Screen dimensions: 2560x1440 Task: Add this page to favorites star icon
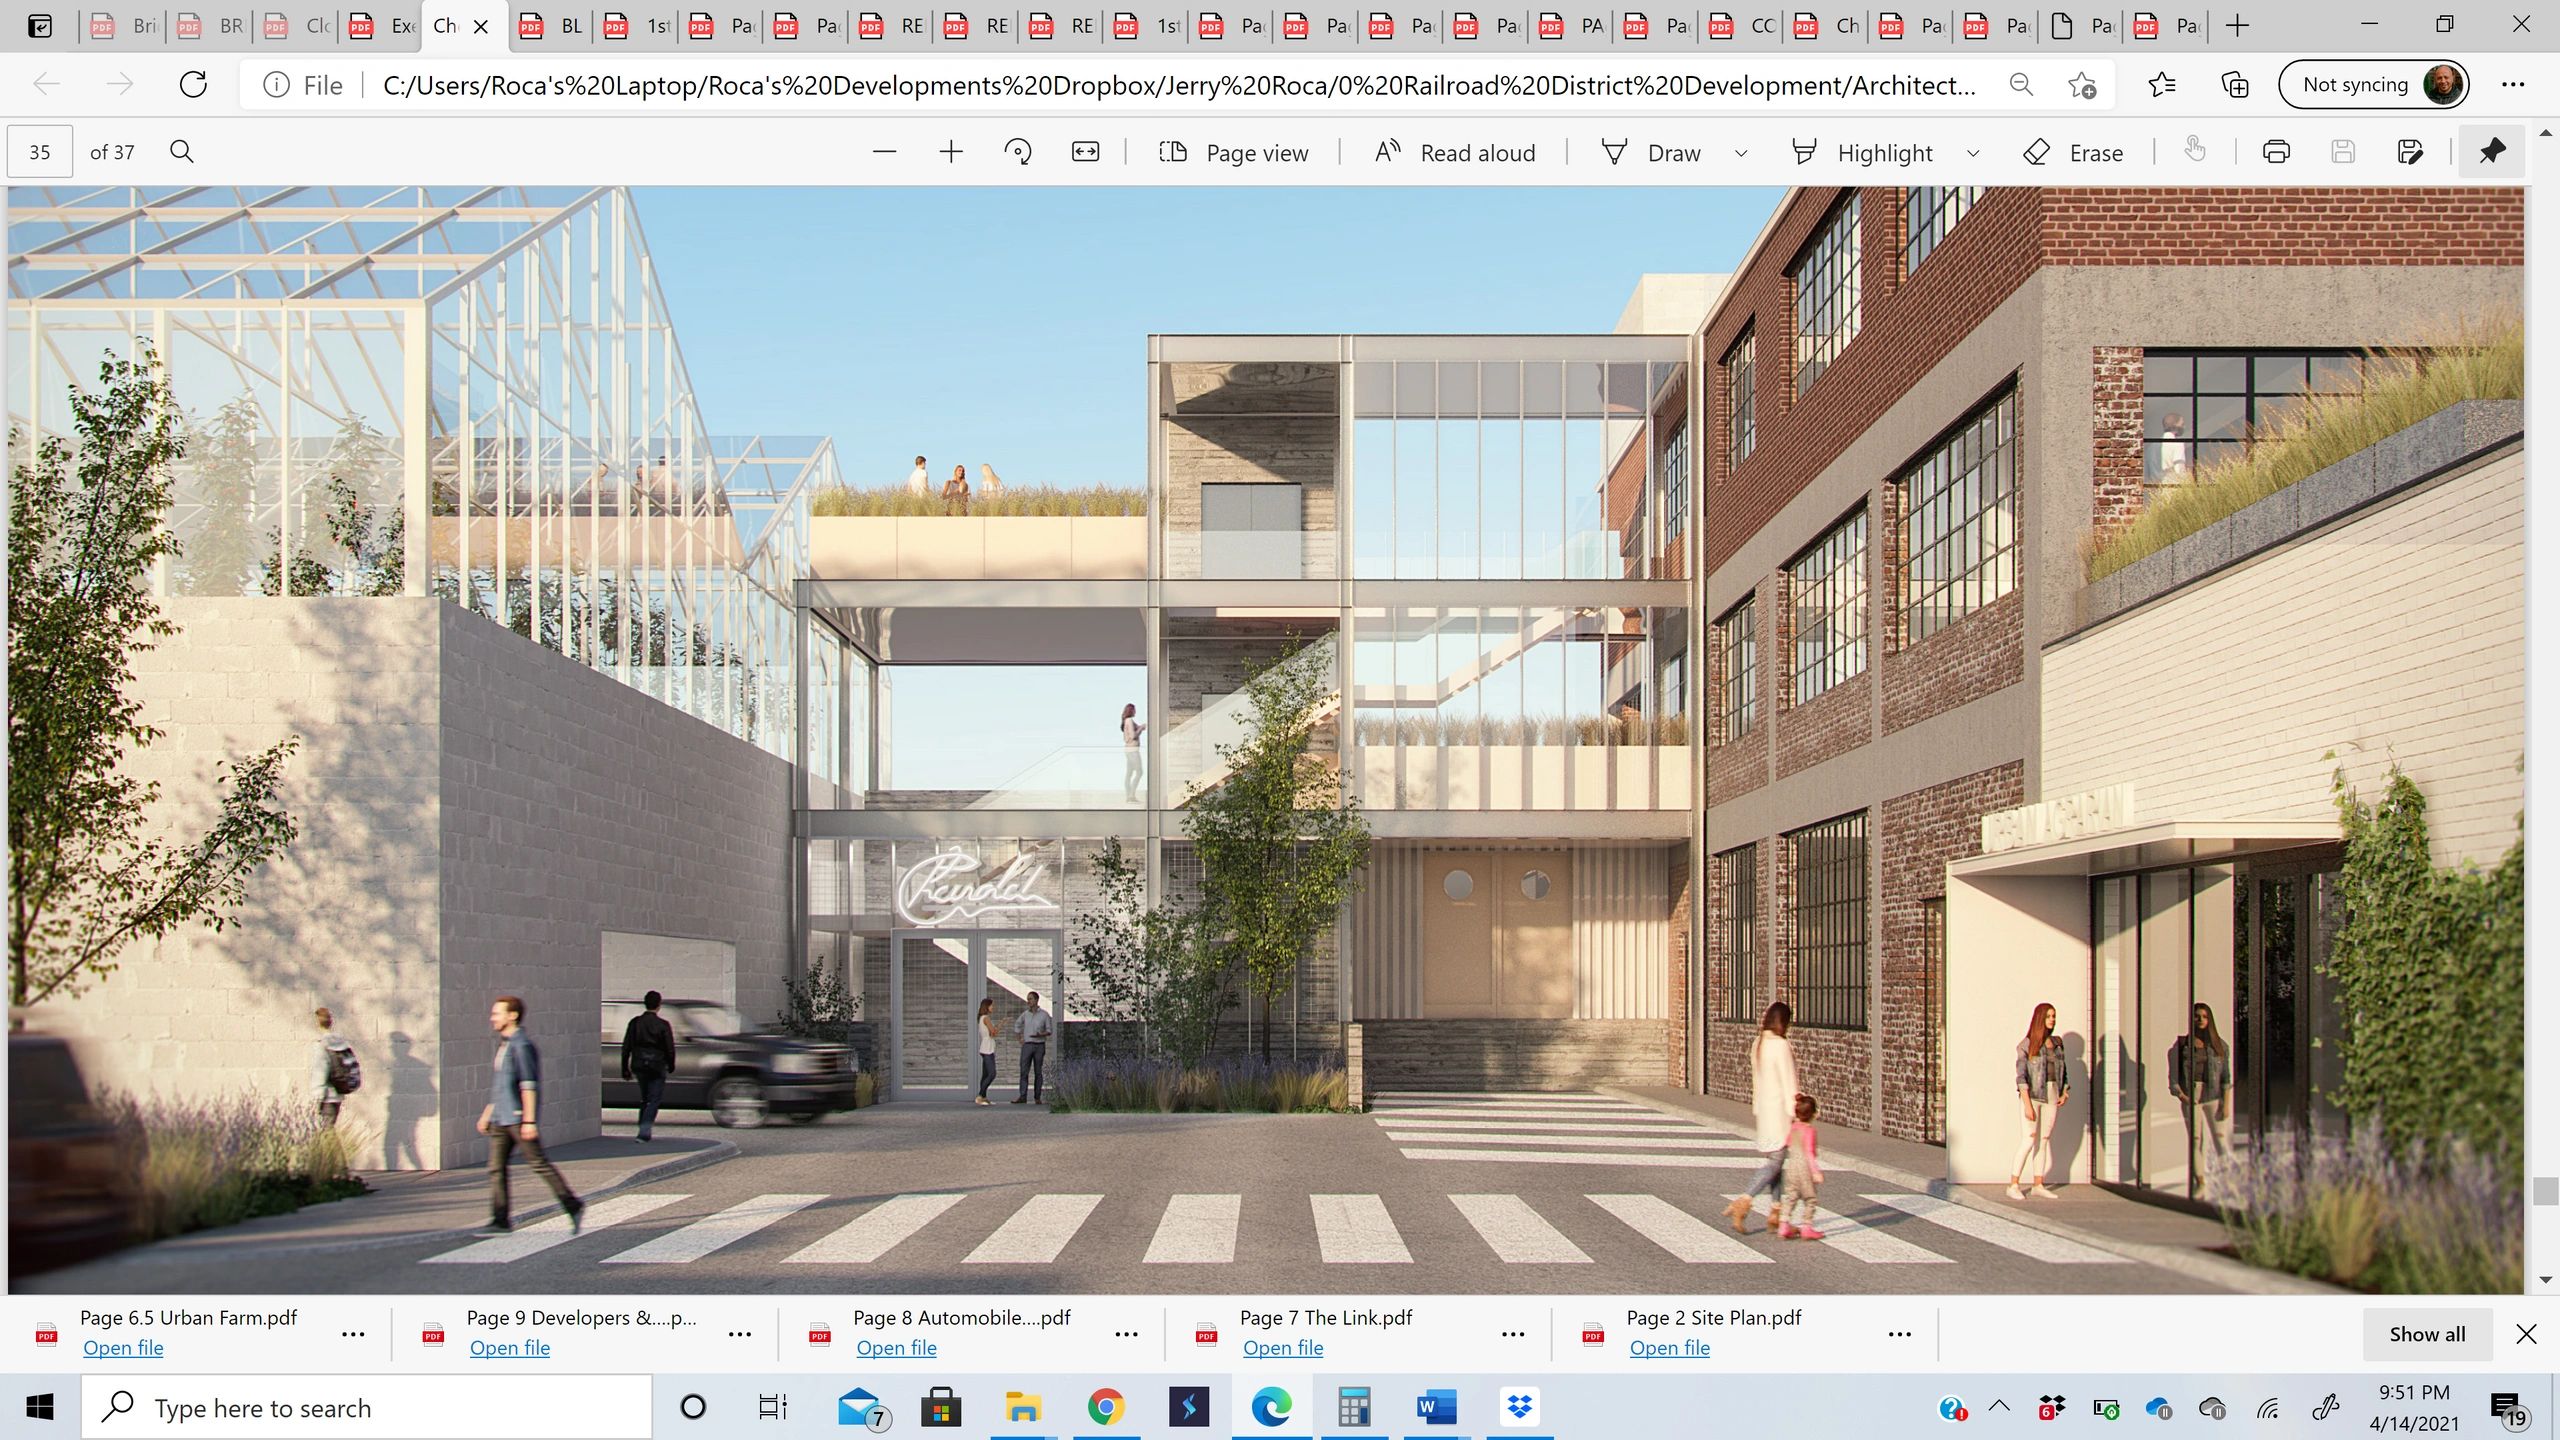point(2082,85)
